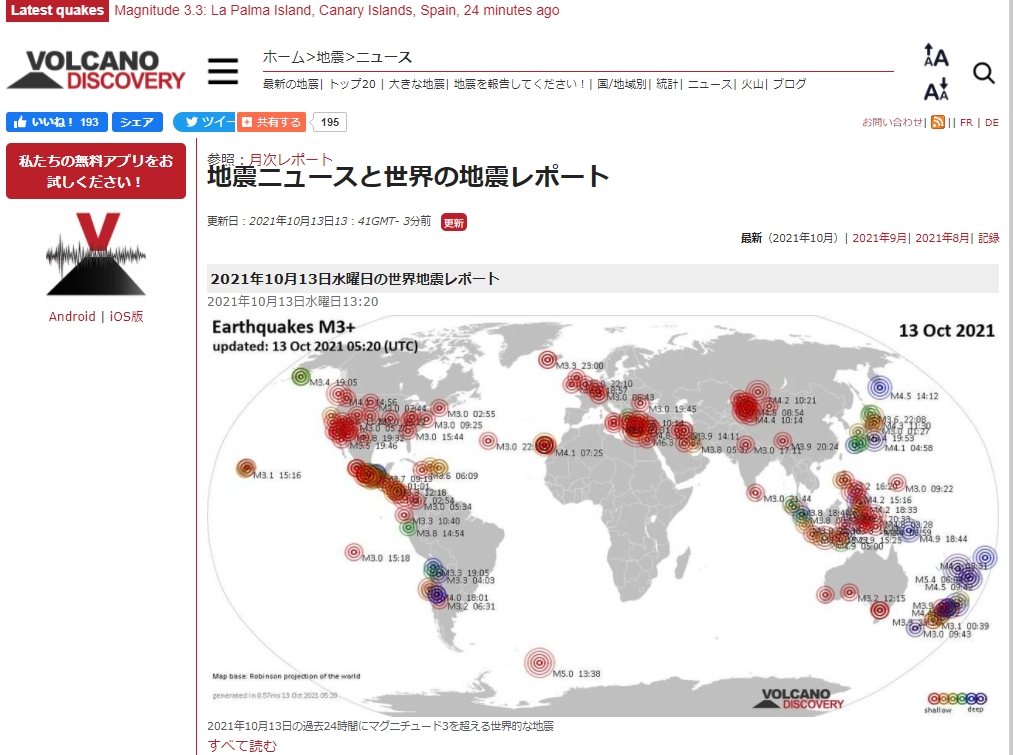Click the red 更新 refresh button
The image size is (1013, 755).
pyautogui.click(x=454, y=222)
